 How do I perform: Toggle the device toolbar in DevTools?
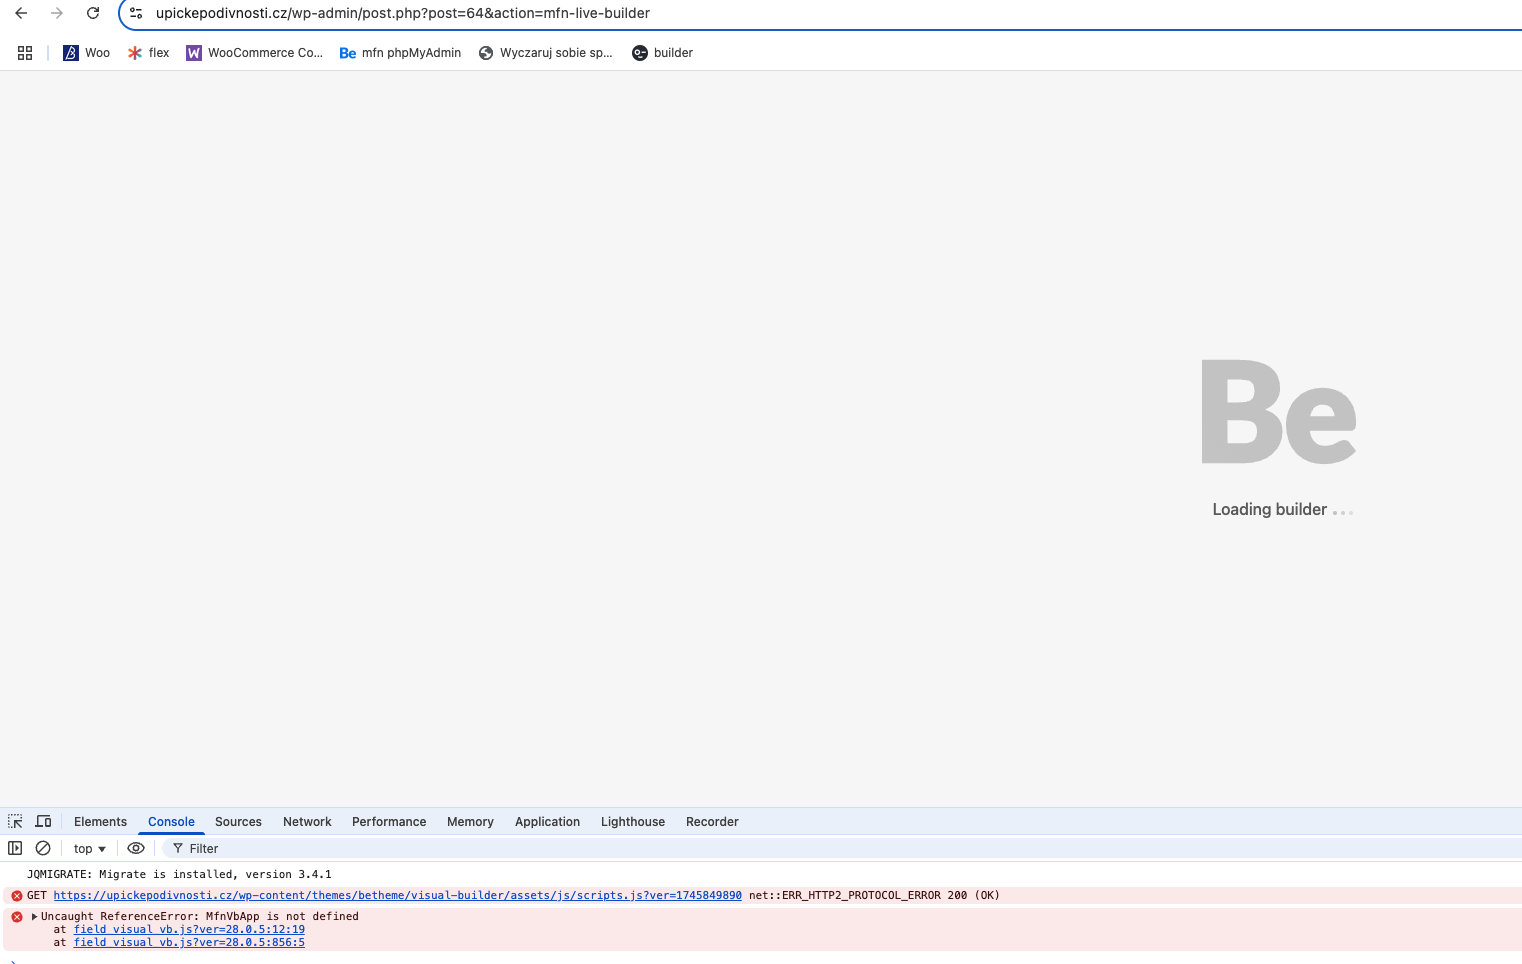click(43, 821)
